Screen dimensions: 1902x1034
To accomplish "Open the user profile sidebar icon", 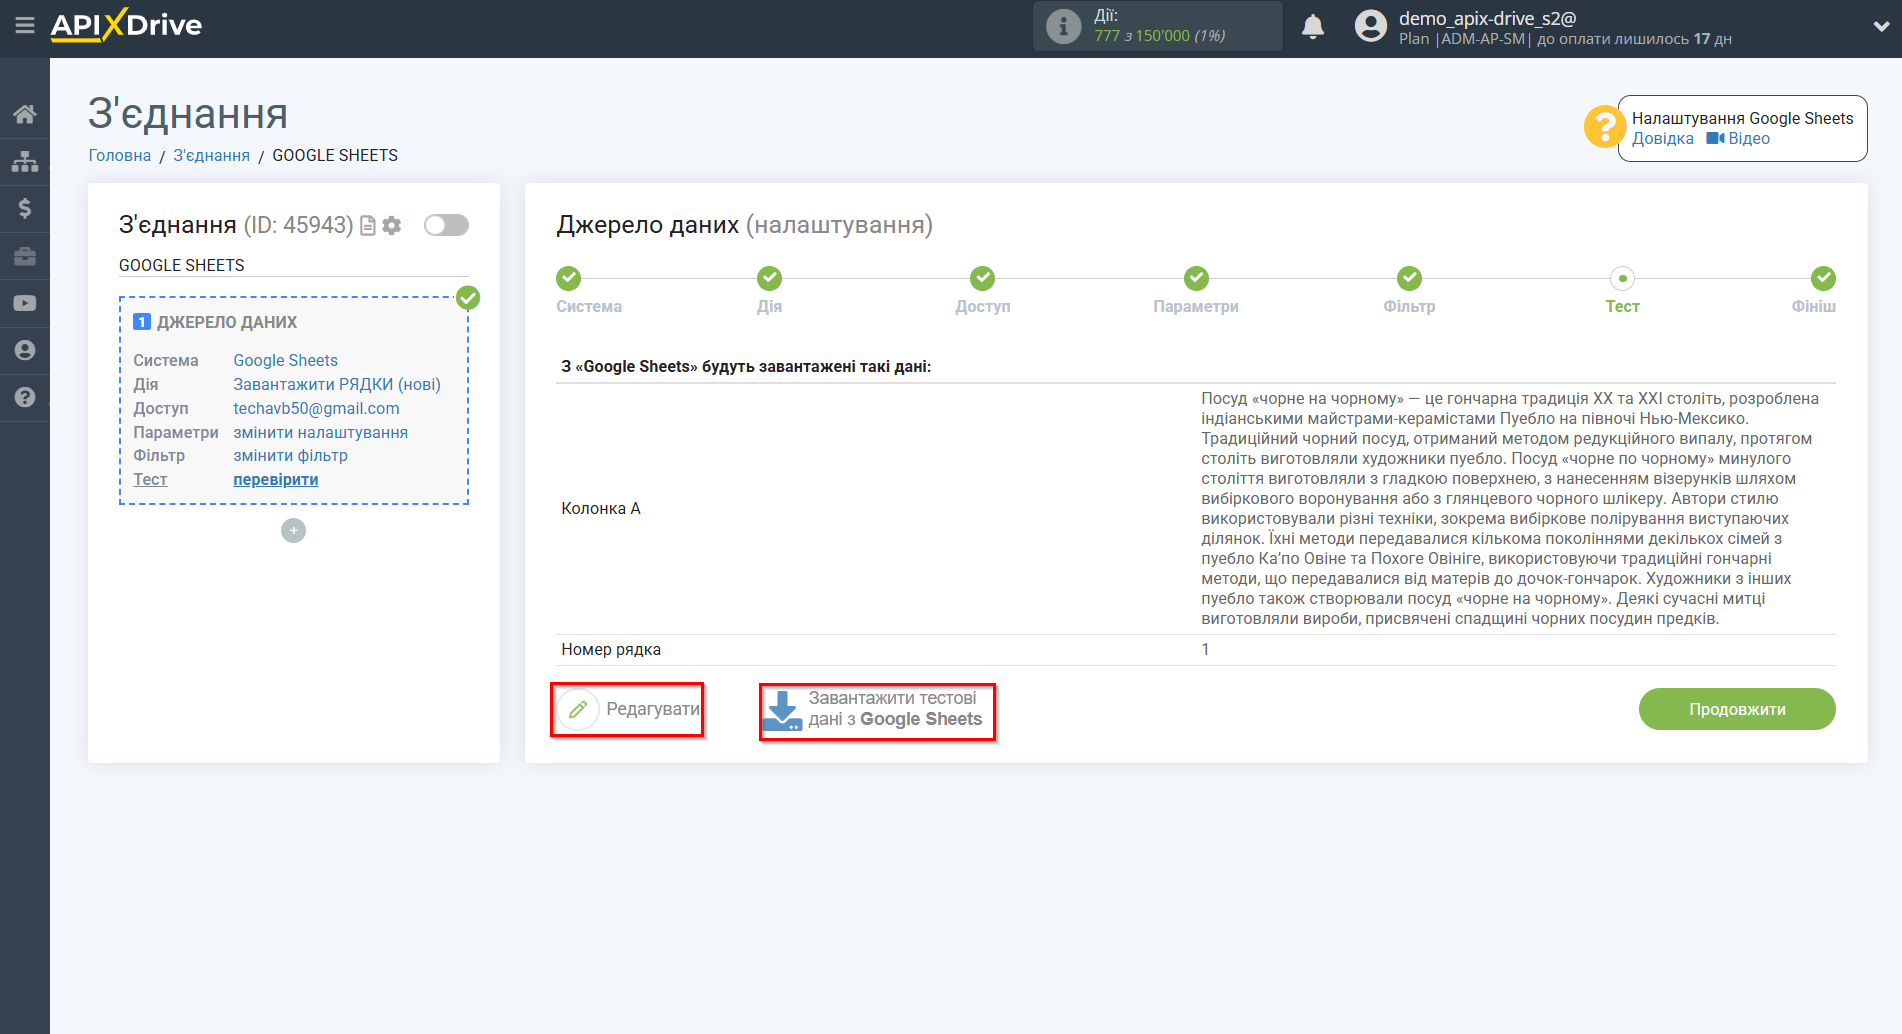I will [x=25, y=350].
